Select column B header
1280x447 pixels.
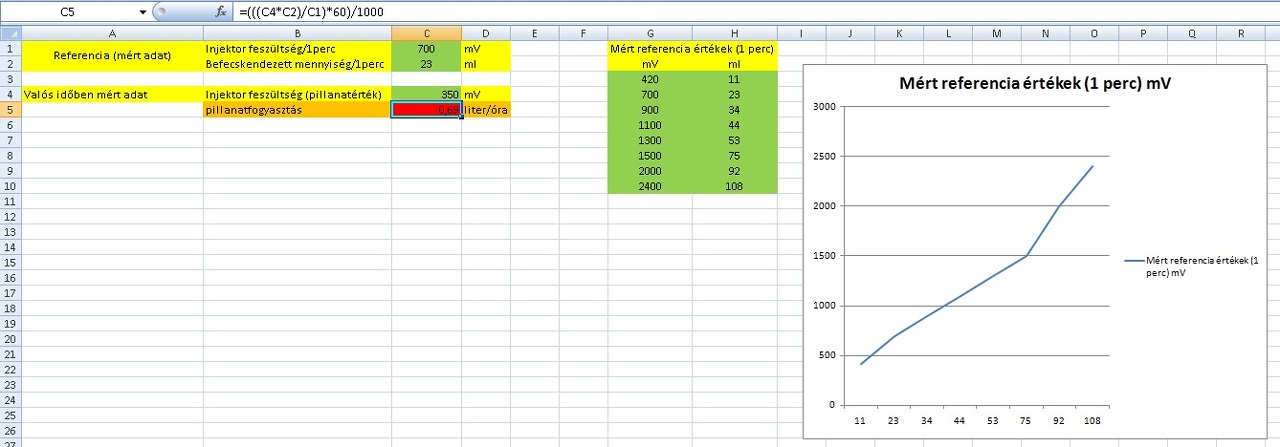coord(297,33)
